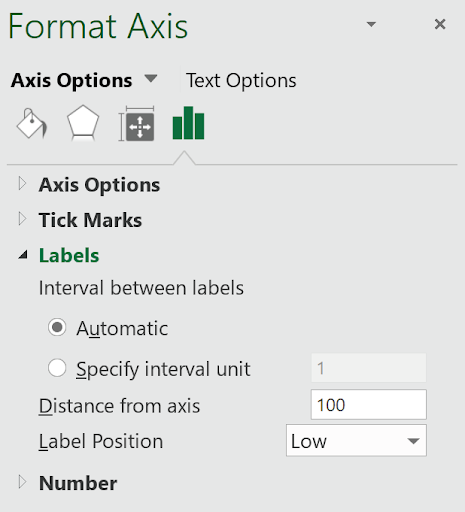Select the Automatic interval radio button
Screen dimensions: 465x512
point(57,328)
